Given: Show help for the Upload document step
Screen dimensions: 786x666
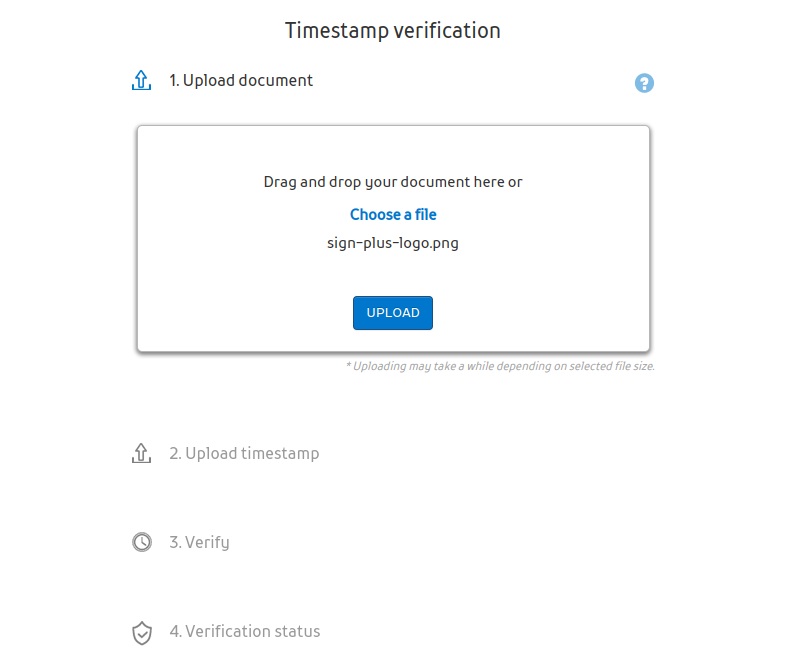Looking at the screenshot, I should click(644, 83).
